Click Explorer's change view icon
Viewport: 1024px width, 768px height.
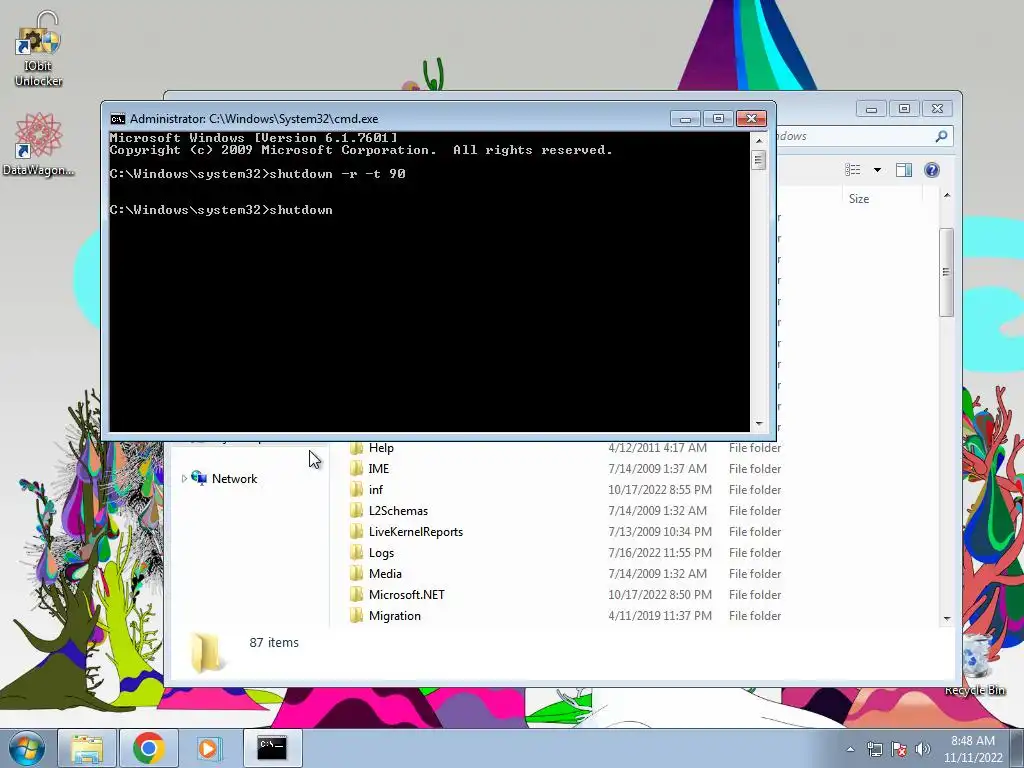(853, 170)
